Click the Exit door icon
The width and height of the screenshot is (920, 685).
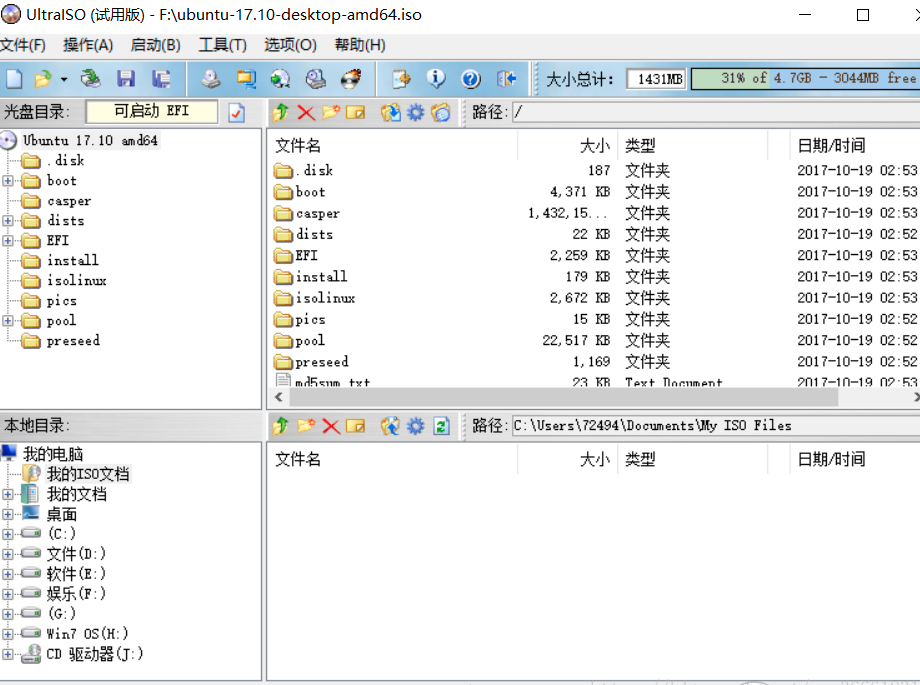click(x=506, y=79)
